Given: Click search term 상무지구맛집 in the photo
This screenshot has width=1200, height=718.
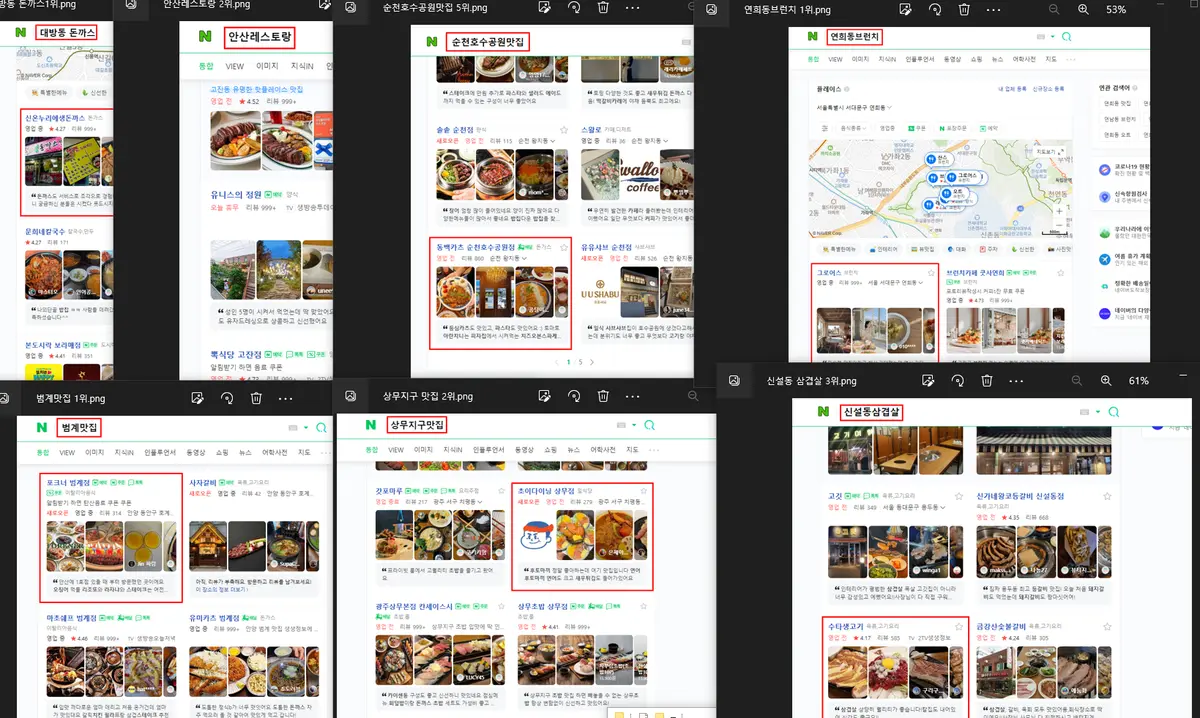Looking at the screenshot, I should coord(417,425).
